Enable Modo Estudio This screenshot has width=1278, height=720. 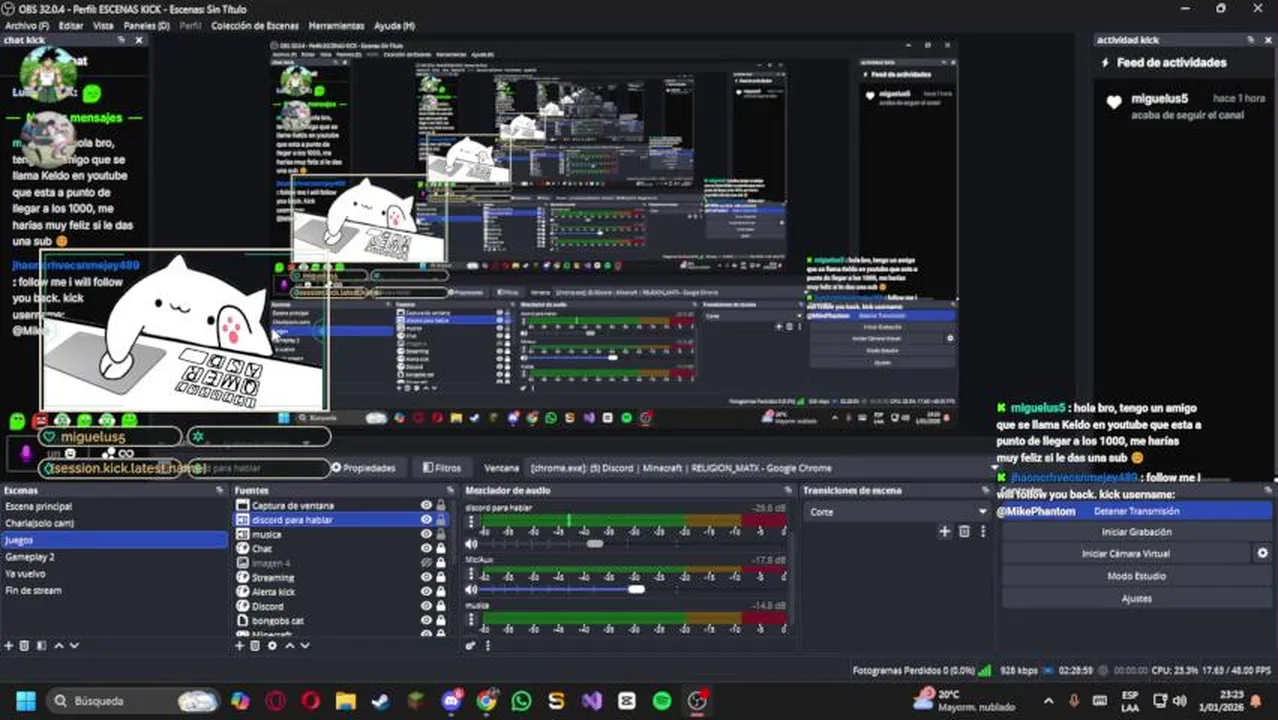pos(1136,576)
